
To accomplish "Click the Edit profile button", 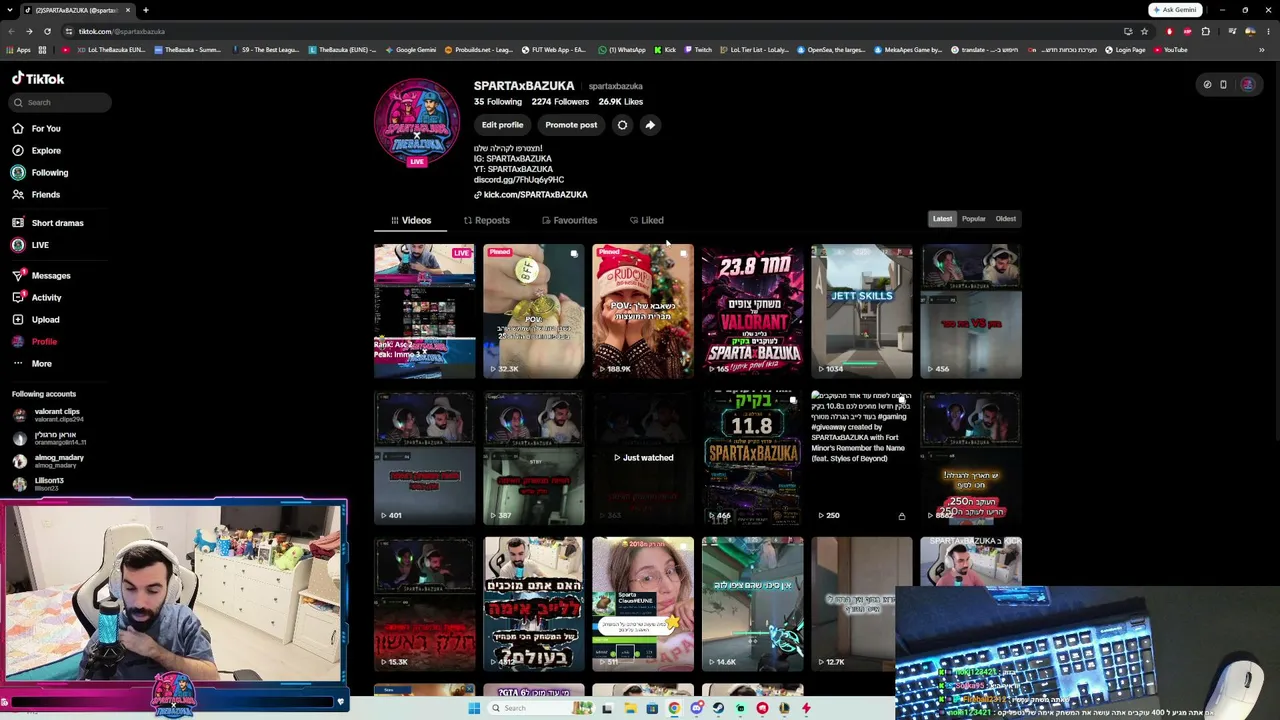I will tap(502, 125).
